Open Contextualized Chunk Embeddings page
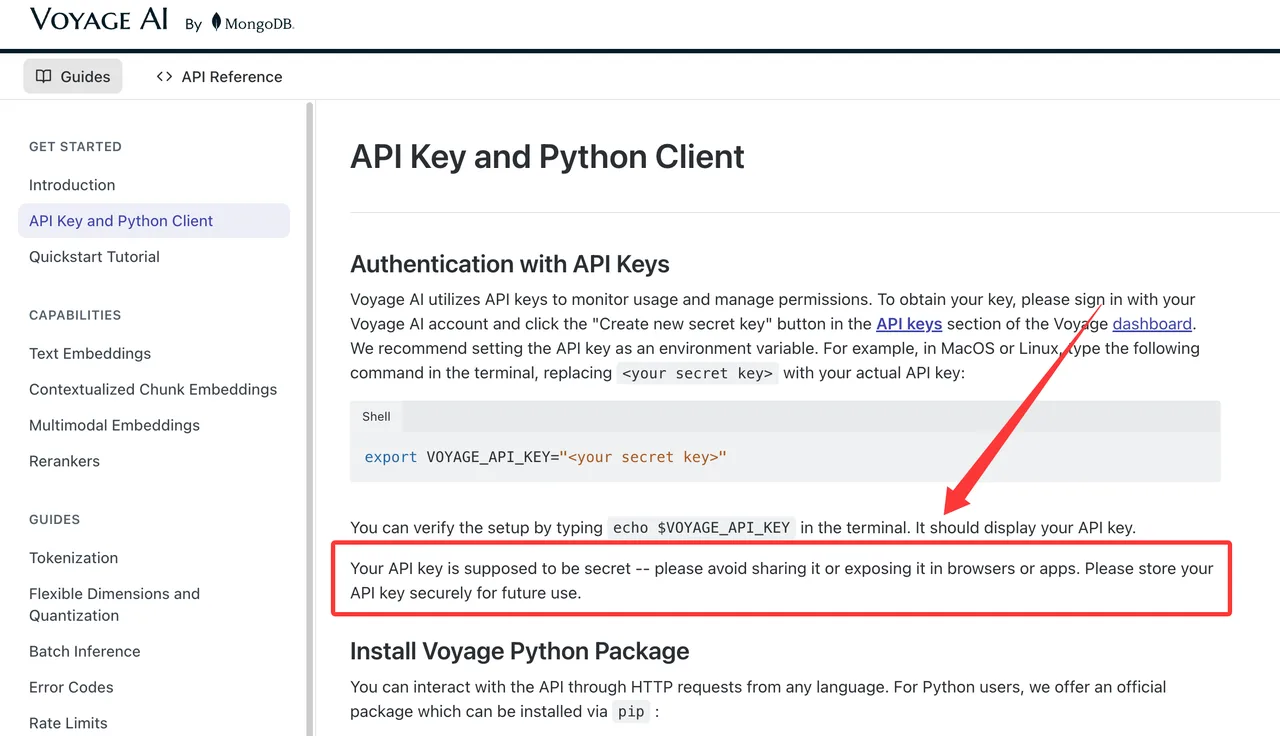The height and width of the screenshot is (736, 1280). point(153,389)
